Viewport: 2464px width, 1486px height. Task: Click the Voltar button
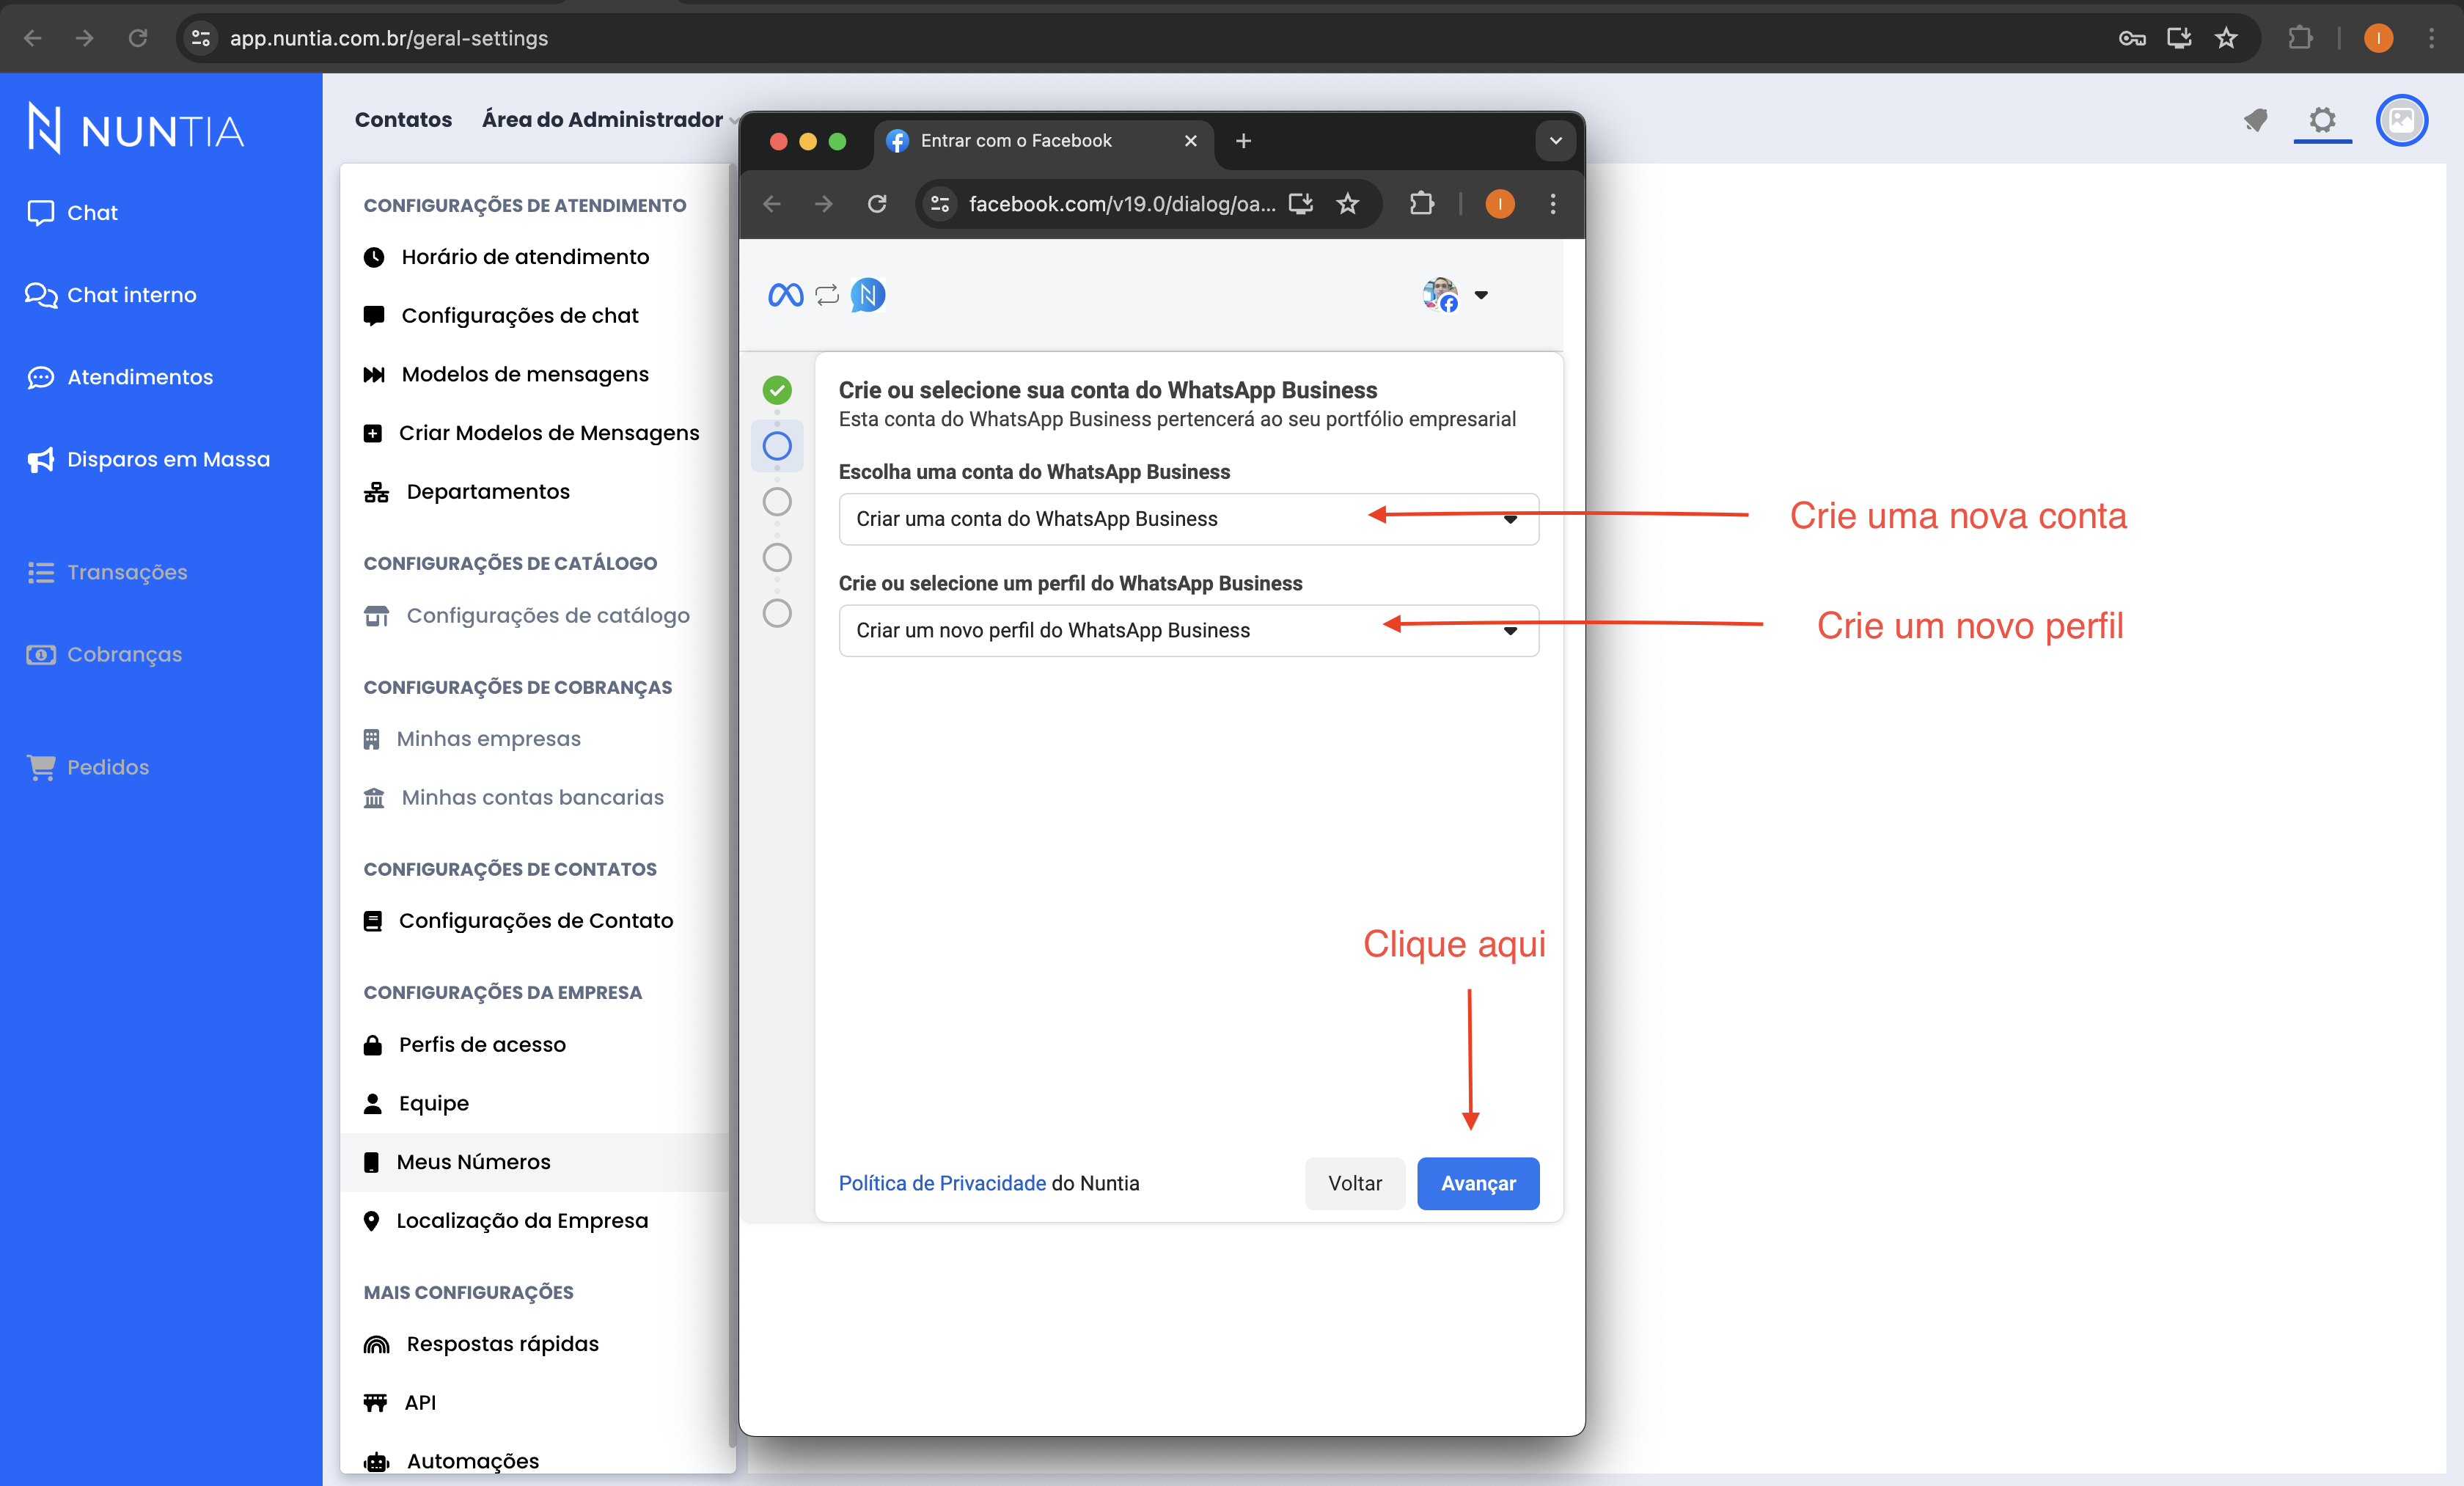point(1355,1183)
